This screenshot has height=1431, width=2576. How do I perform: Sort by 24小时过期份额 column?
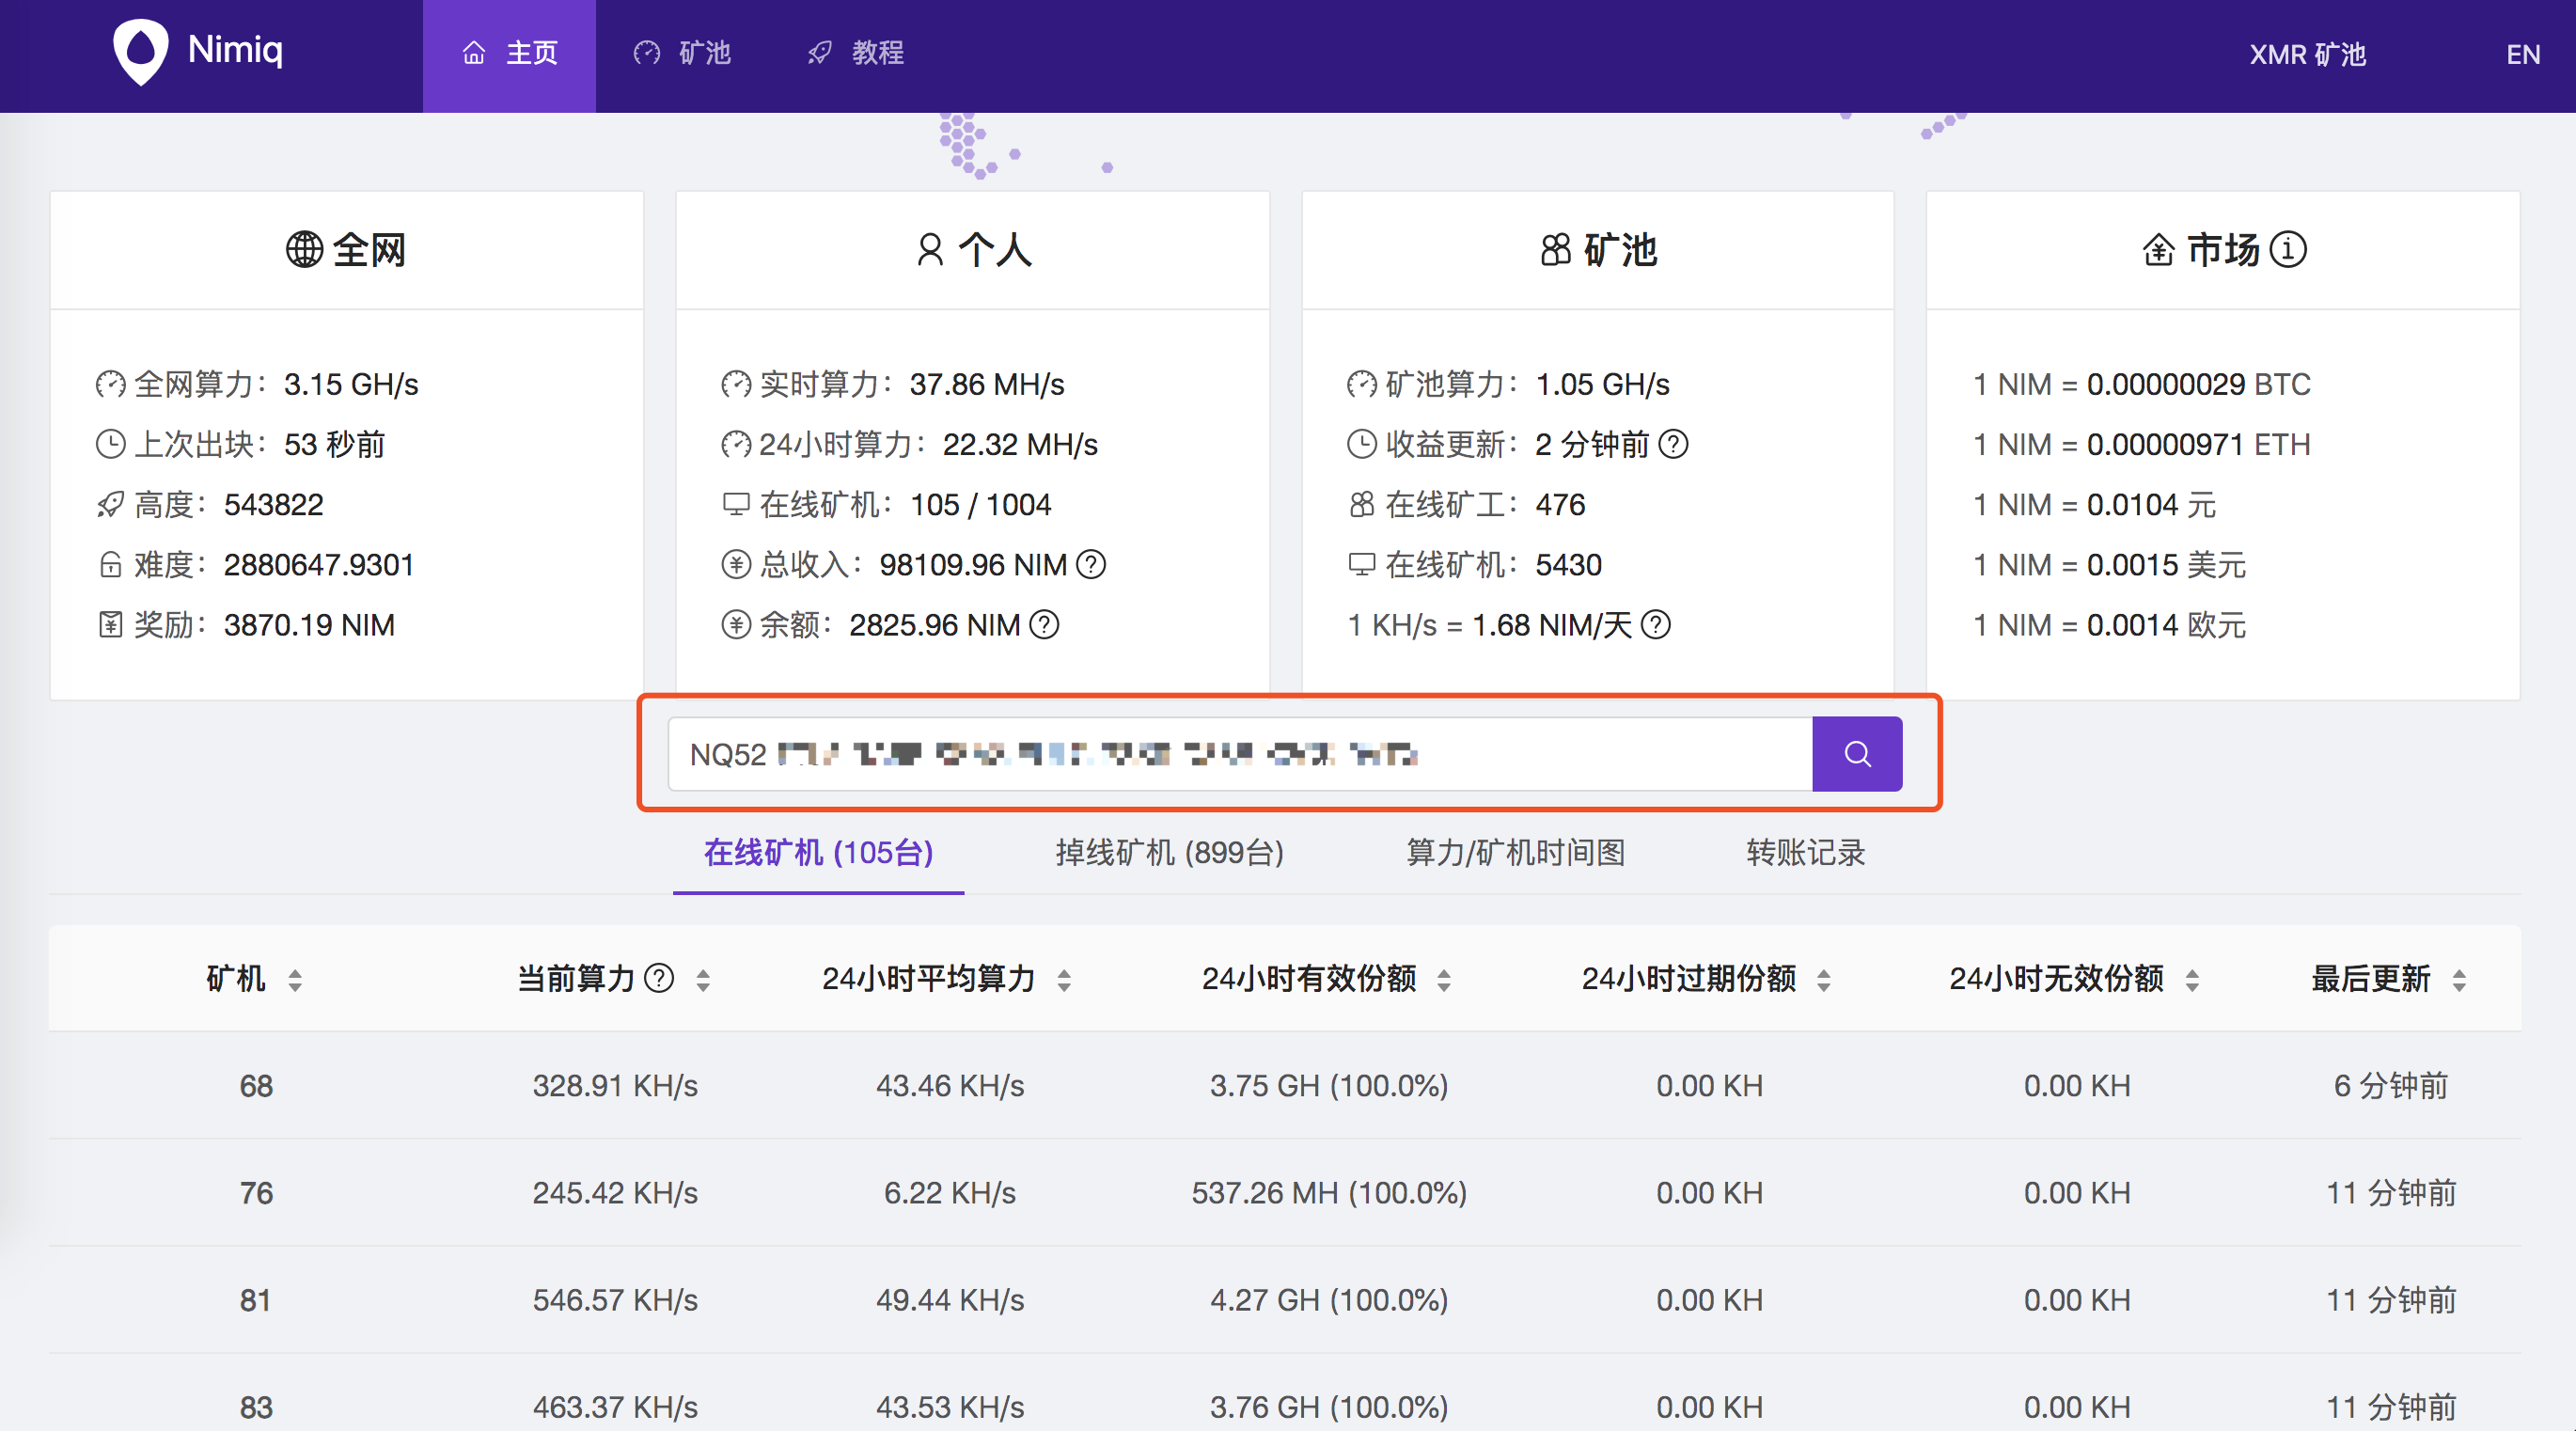1824,980
